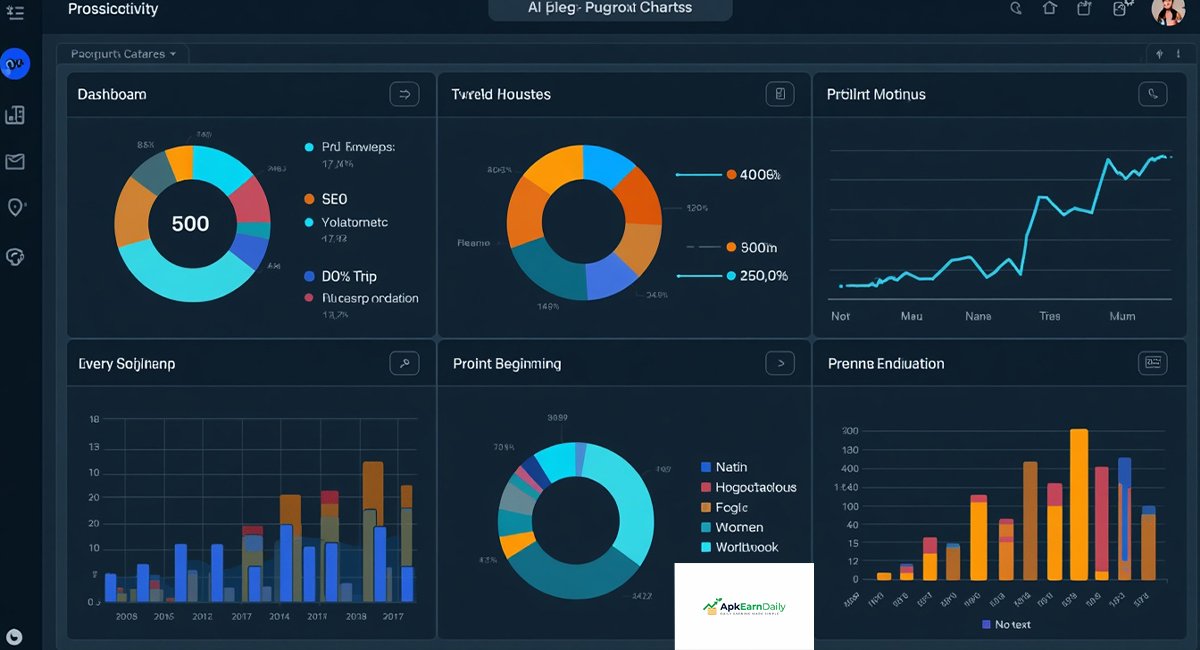Click the blue circular logo in sidebar
The image size is (1200, 650).
pos(15,64)
